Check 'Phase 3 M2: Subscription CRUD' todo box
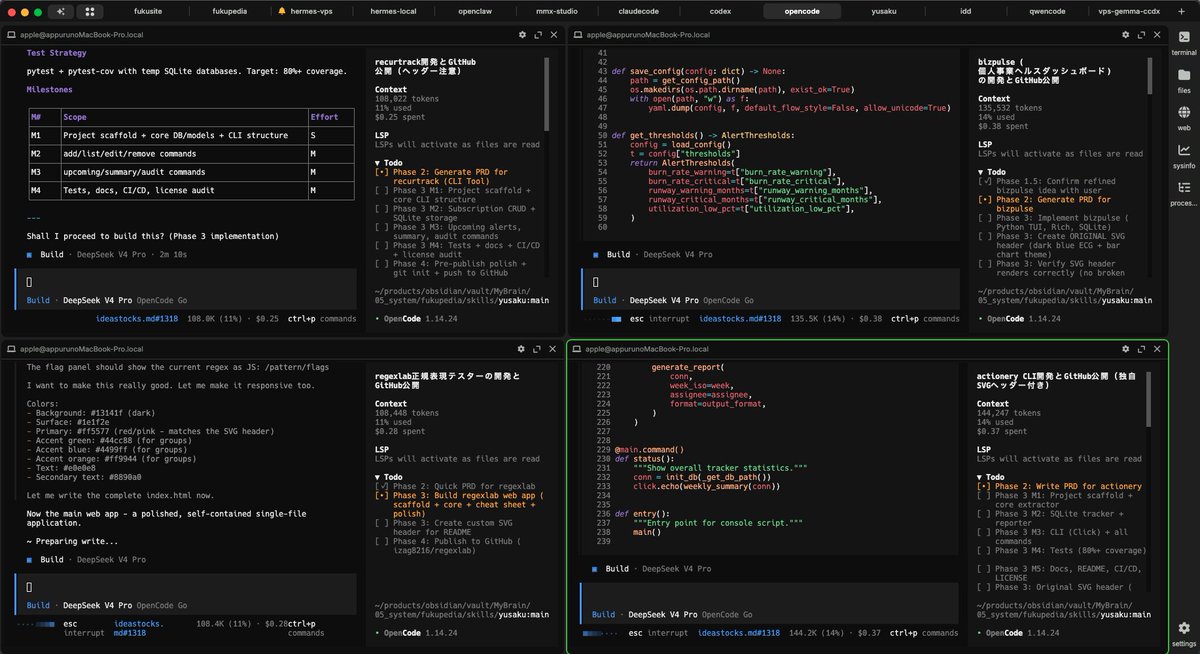1200x654 pixels. click(x=381, y=208)
